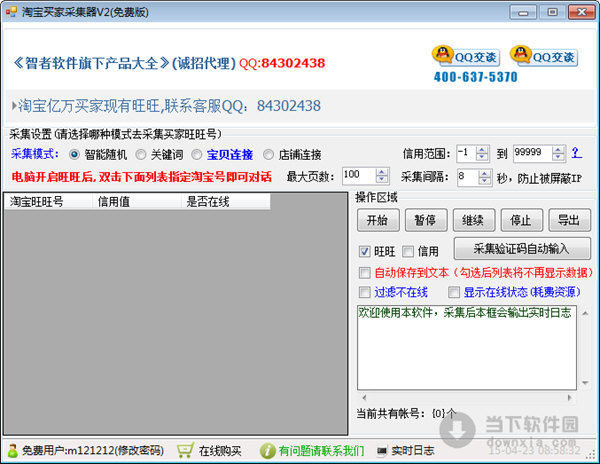
Task: Click the free user avatar icon
Action: point(13,451)
